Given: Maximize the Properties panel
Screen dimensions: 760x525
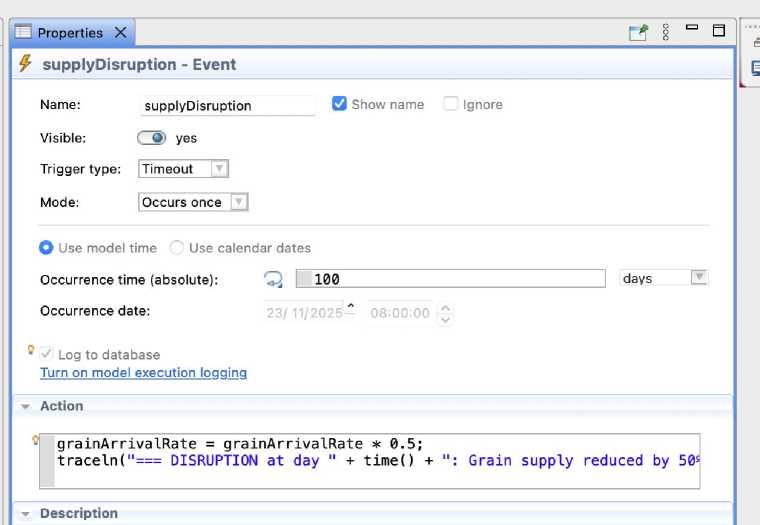Looking at the screenshot, I should pos(718,31).
